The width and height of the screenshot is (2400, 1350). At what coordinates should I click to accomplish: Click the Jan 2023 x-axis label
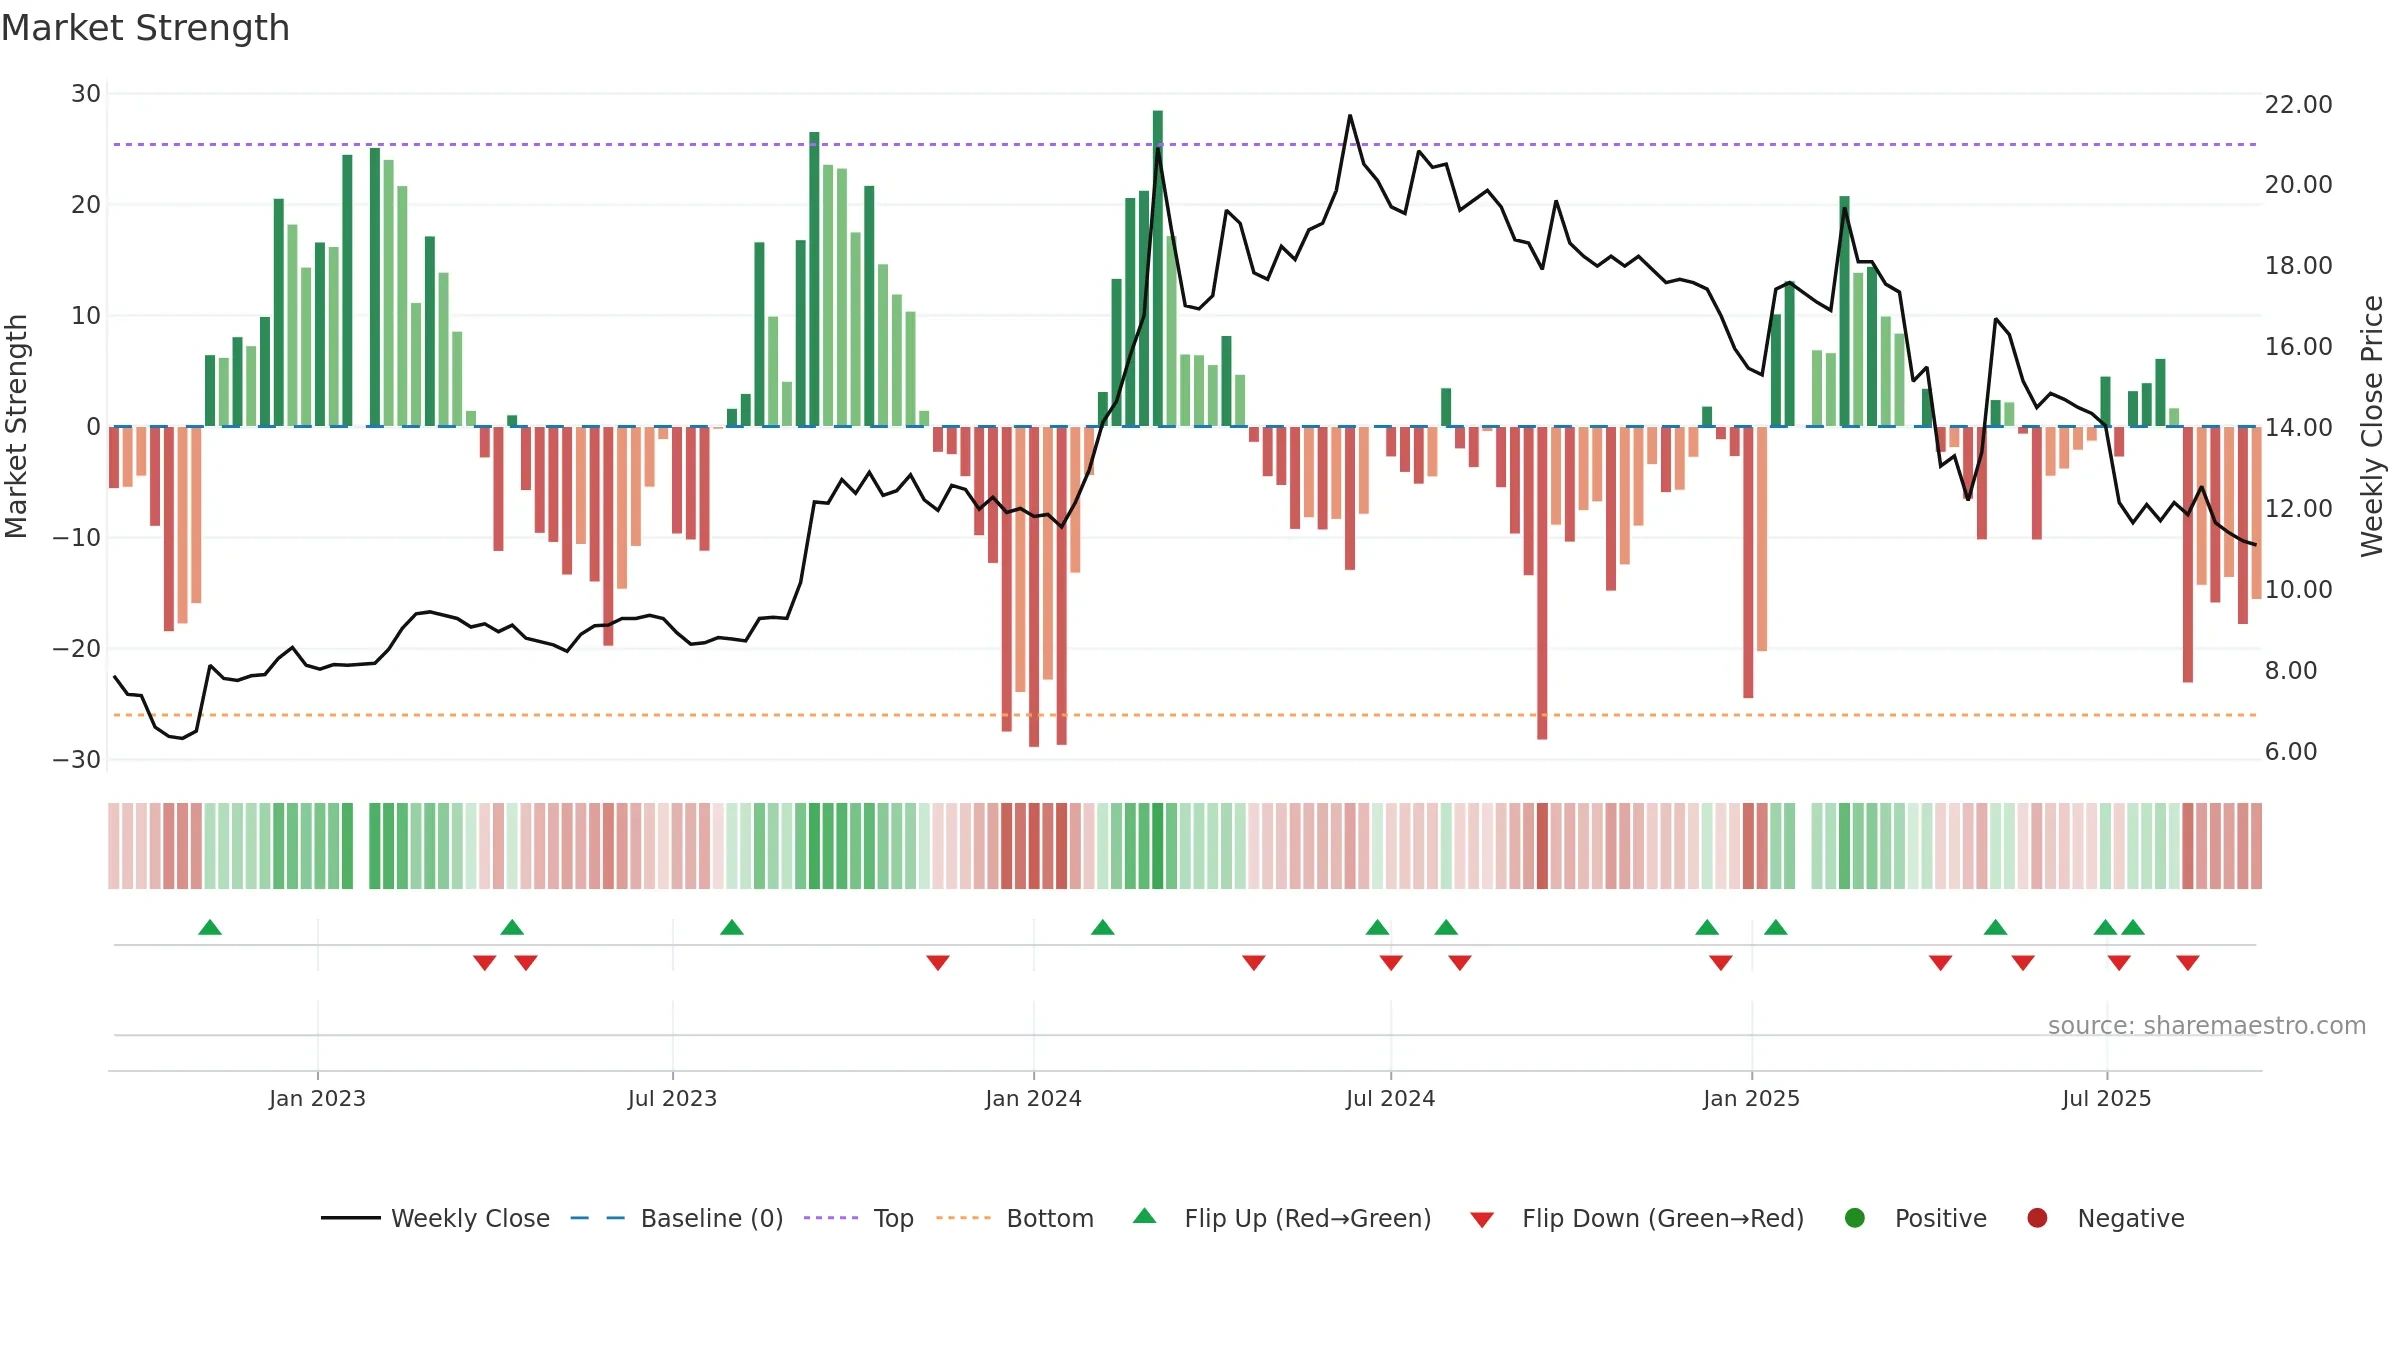[317, 1098]
